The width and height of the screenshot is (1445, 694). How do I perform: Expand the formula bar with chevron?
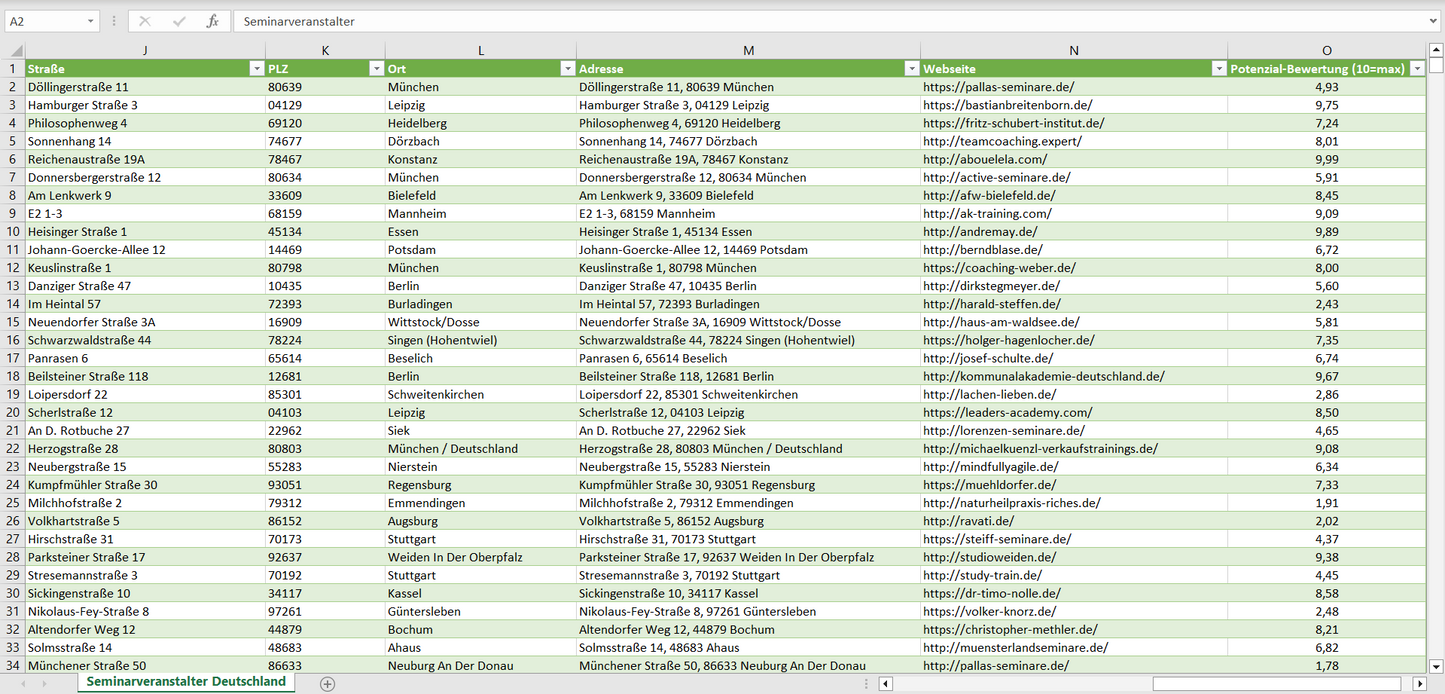point(1434,21)
